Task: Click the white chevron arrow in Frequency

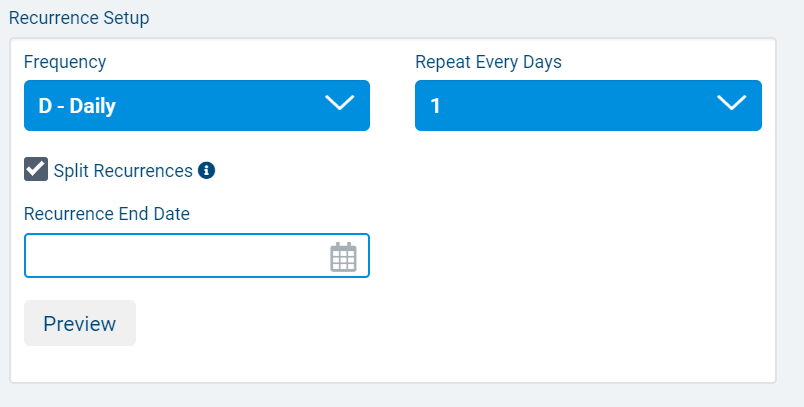Action: click(340, 104)
